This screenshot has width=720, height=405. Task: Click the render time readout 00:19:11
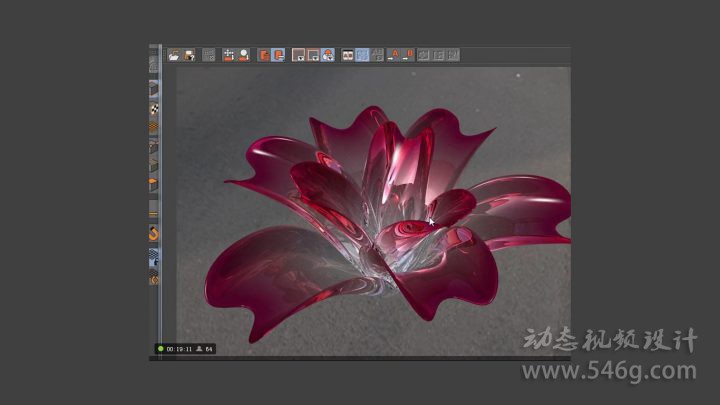(178, 349)
